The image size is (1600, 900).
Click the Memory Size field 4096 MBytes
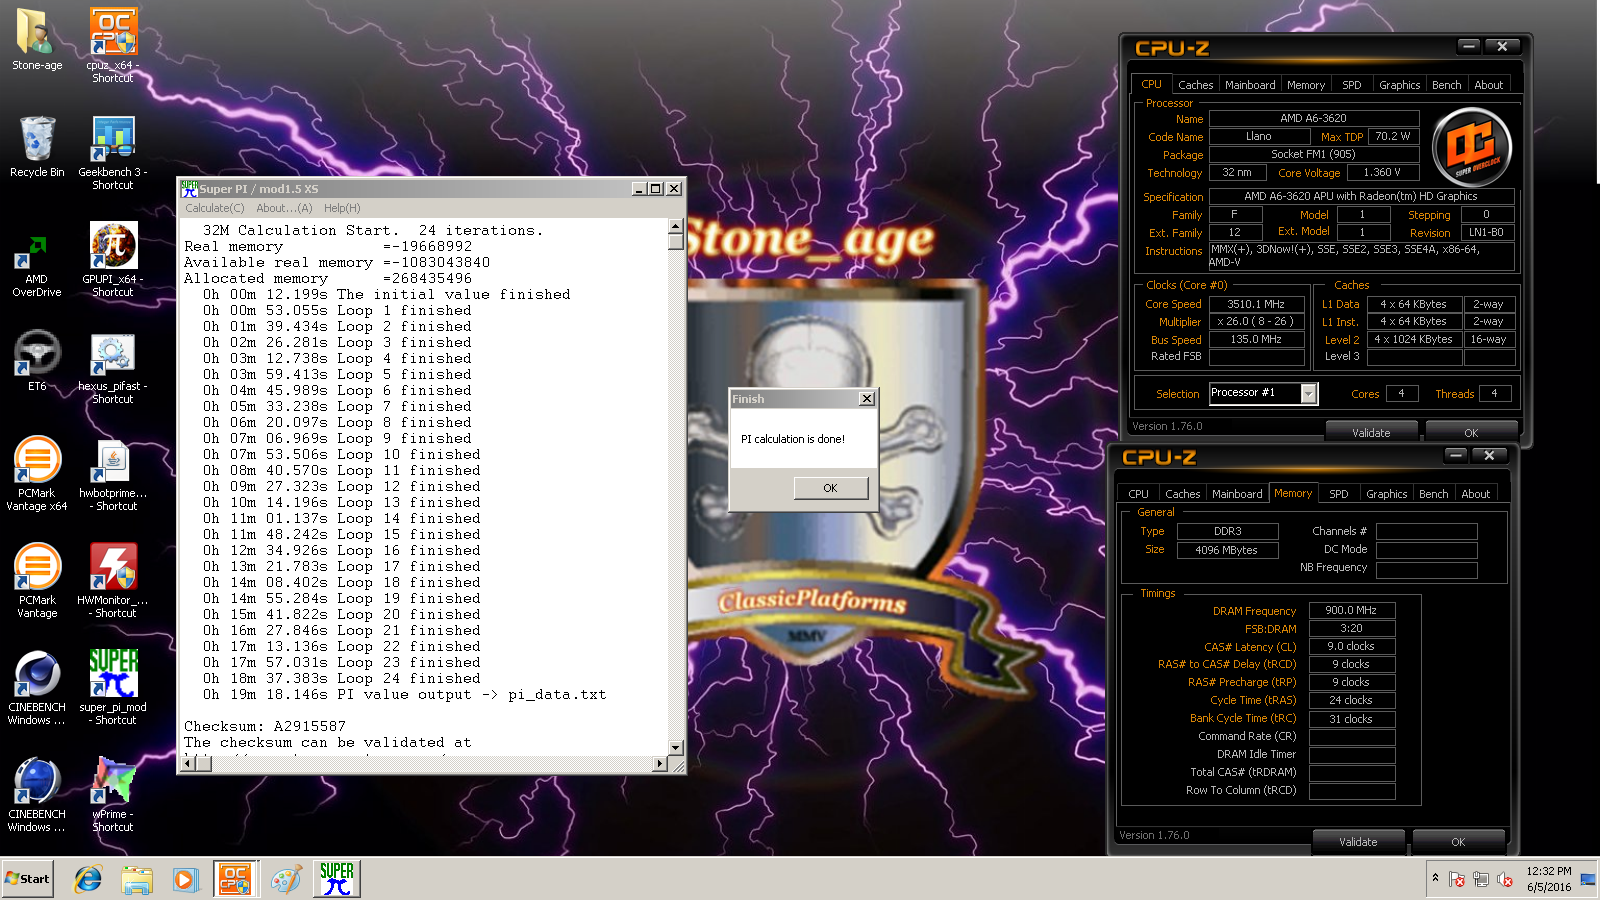click(x=1227, y=550)
